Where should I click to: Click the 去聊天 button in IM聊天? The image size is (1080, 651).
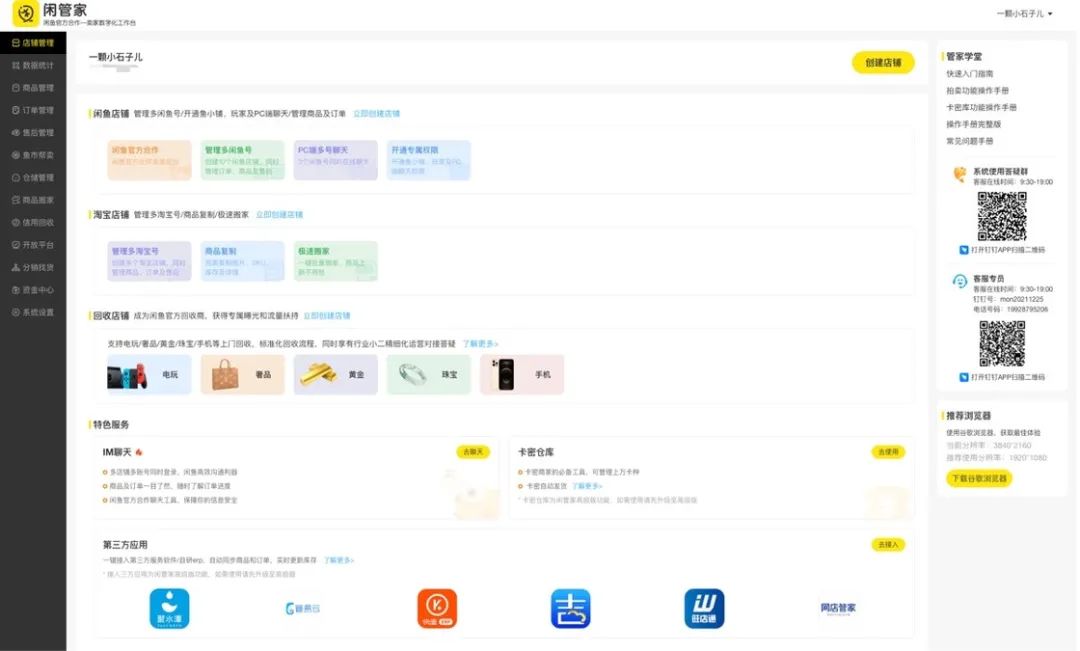pyautogui.click(x=473, y=452)
